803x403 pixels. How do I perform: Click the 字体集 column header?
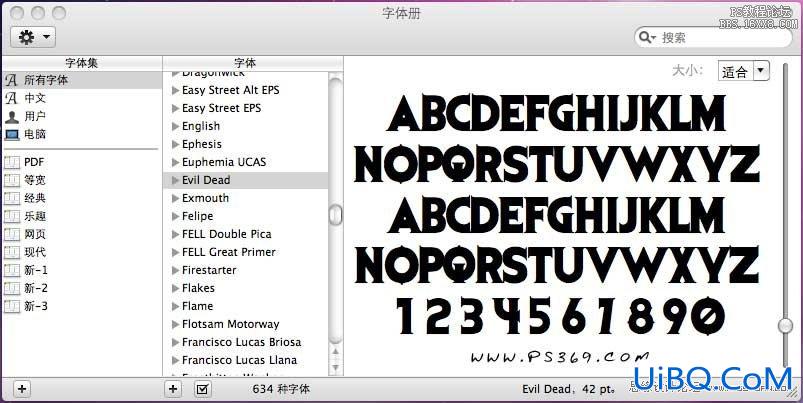pyautogui.click(x=82, y=63)
